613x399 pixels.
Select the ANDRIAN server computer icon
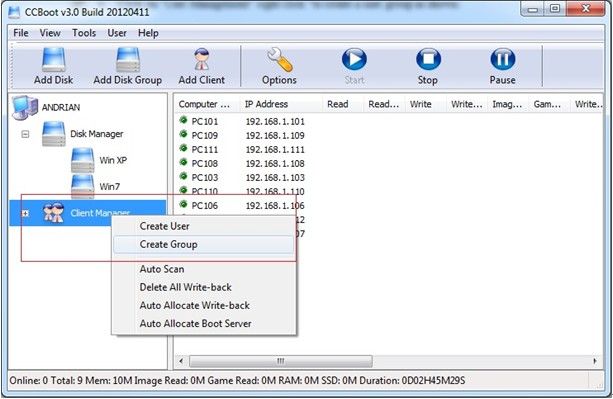25,107
